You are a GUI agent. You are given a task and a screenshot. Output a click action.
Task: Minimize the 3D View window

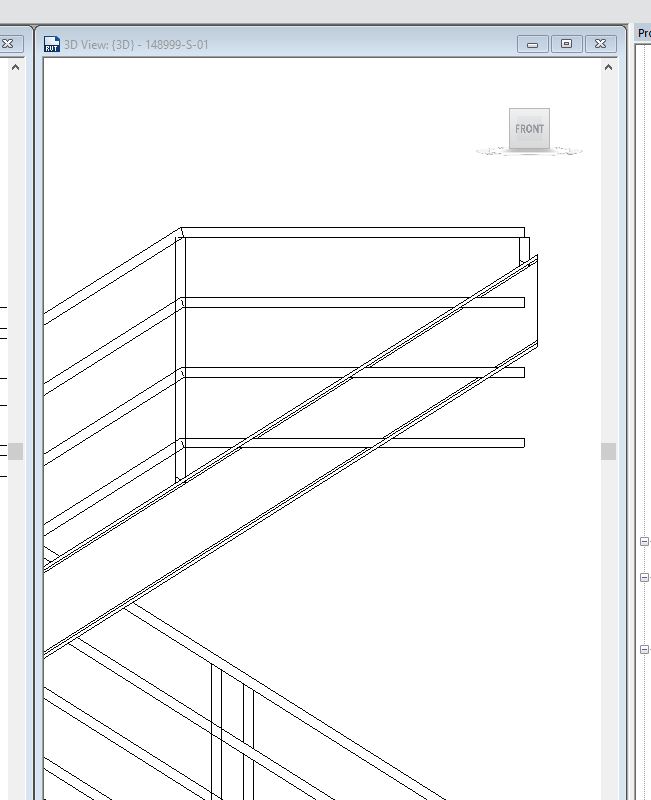pyautogui.click(x=533, y=44)
